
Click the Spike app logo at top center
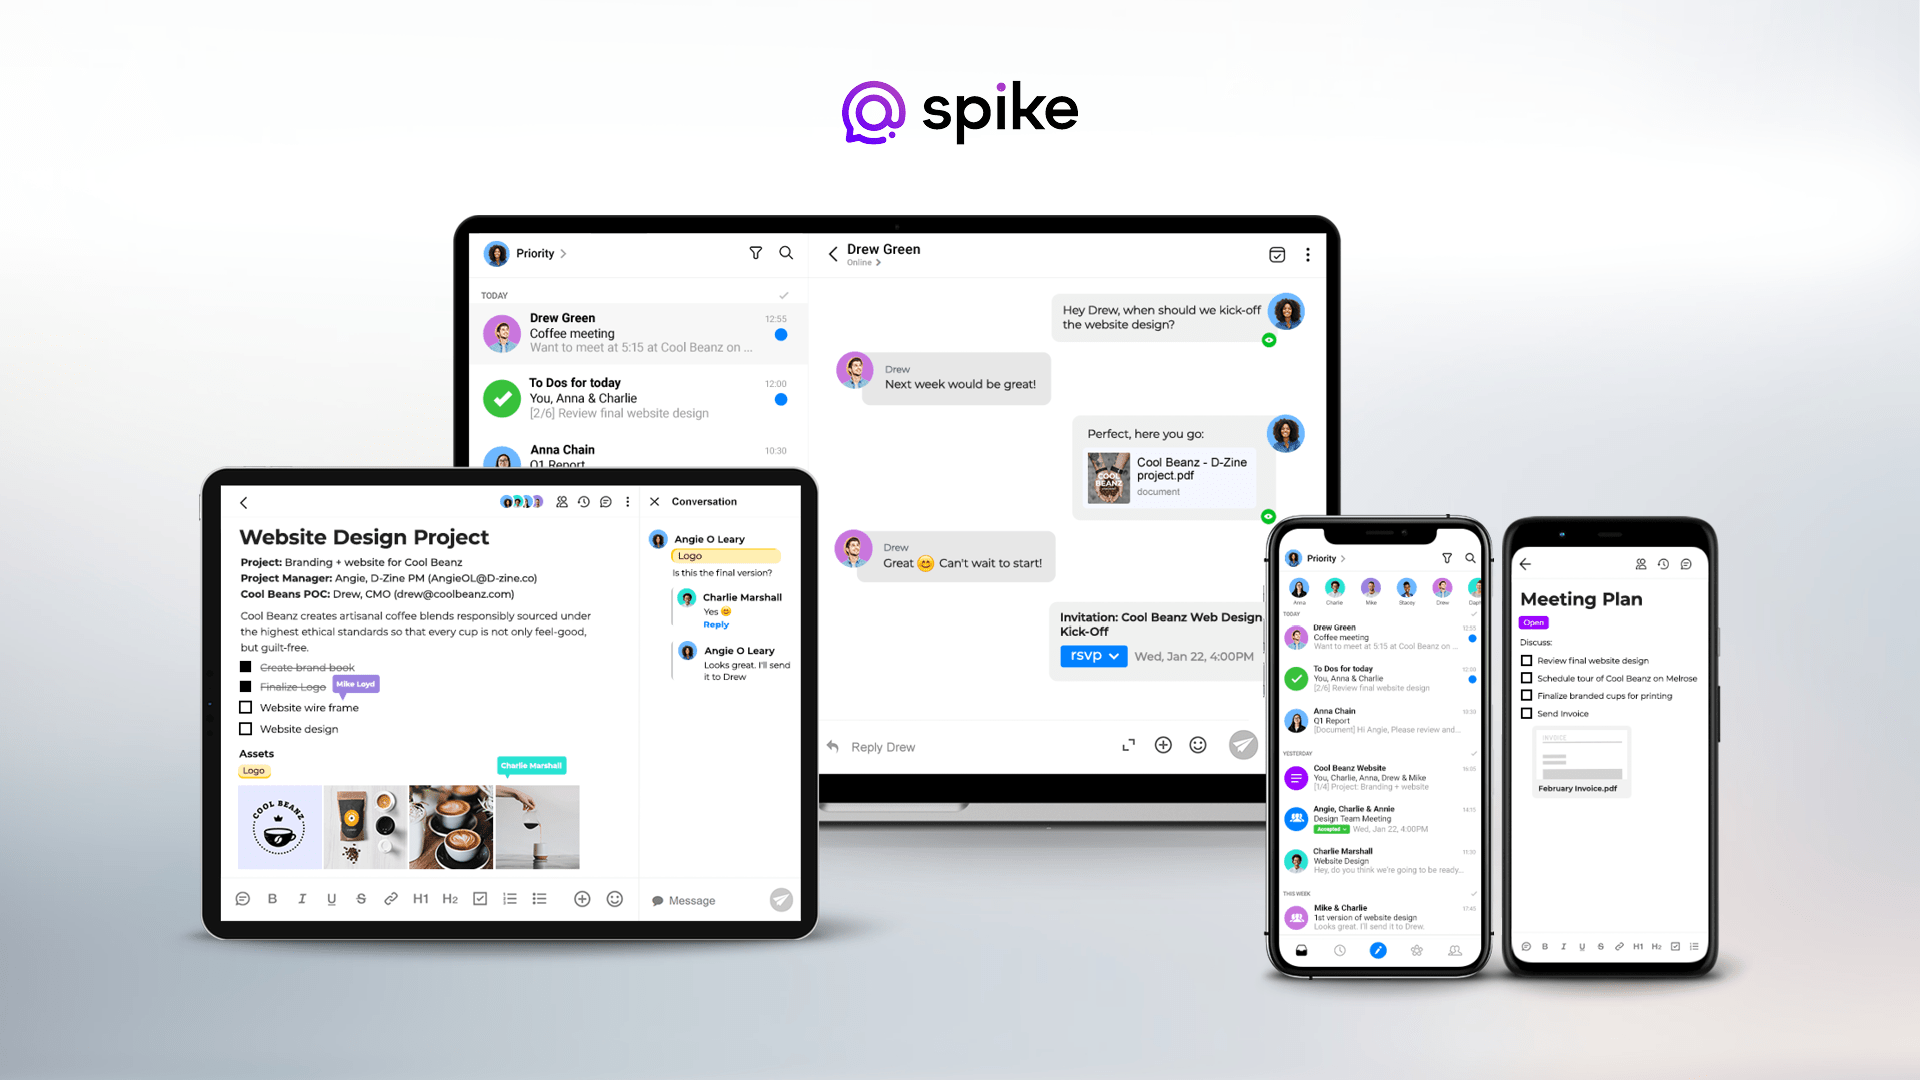point(960,108)
